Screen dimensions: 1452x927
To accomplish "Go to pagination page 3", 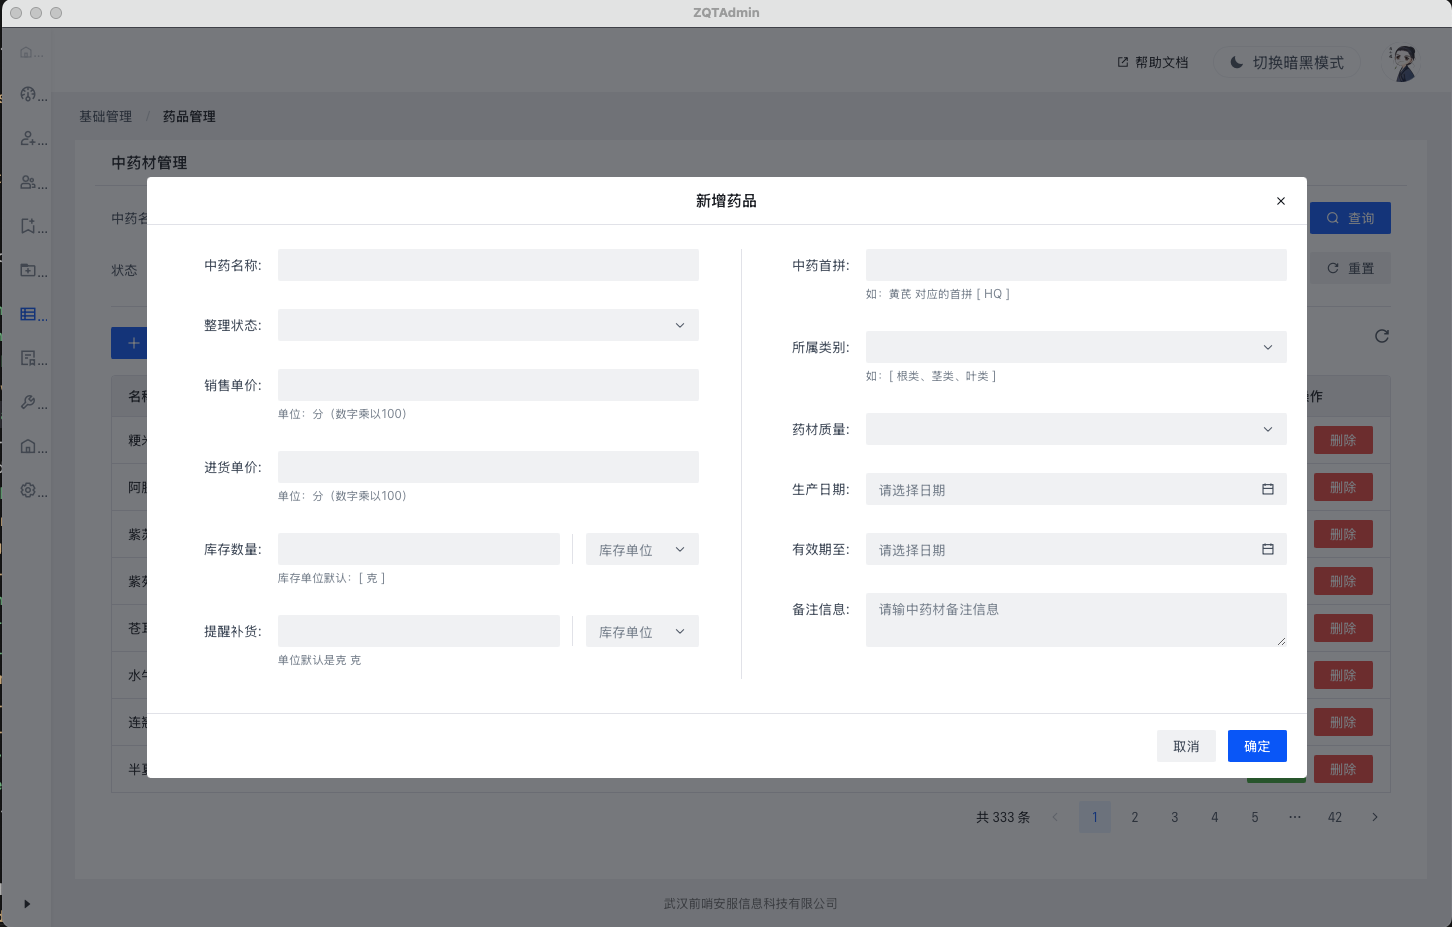I will pos(1175,817).
